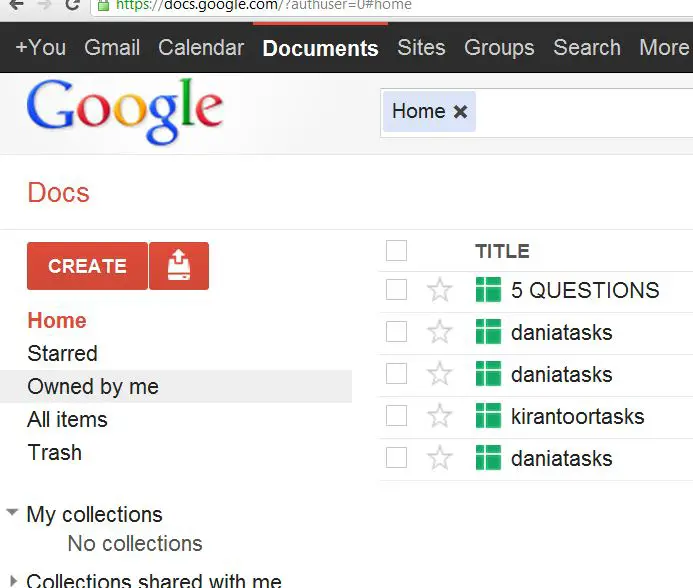This screenshot has height=588, width=693.
Task: Click the spreadsheet icon beside kirantoortasks
Action: [x=488, y=416]
